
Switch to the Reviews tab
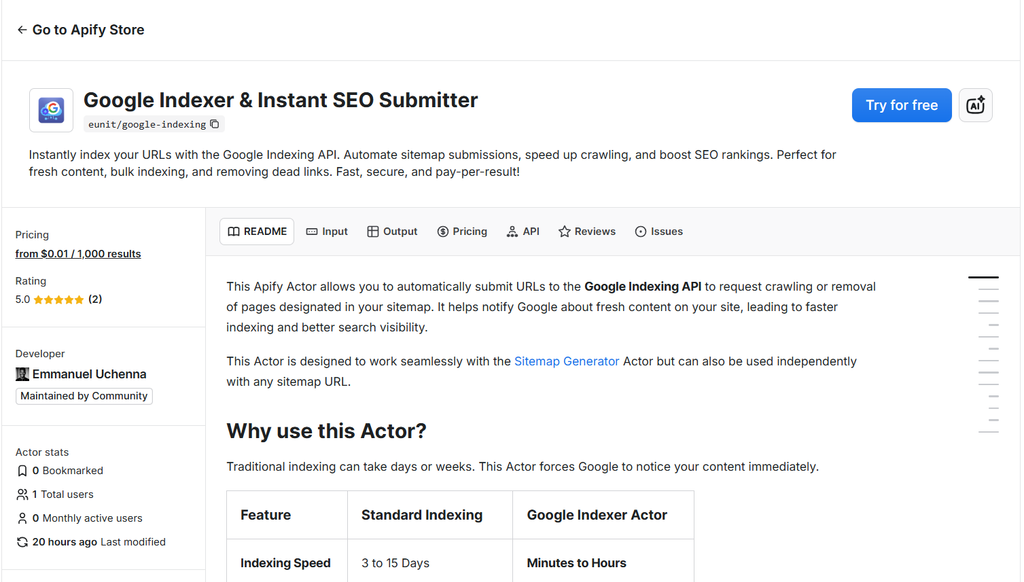(586, 231)
